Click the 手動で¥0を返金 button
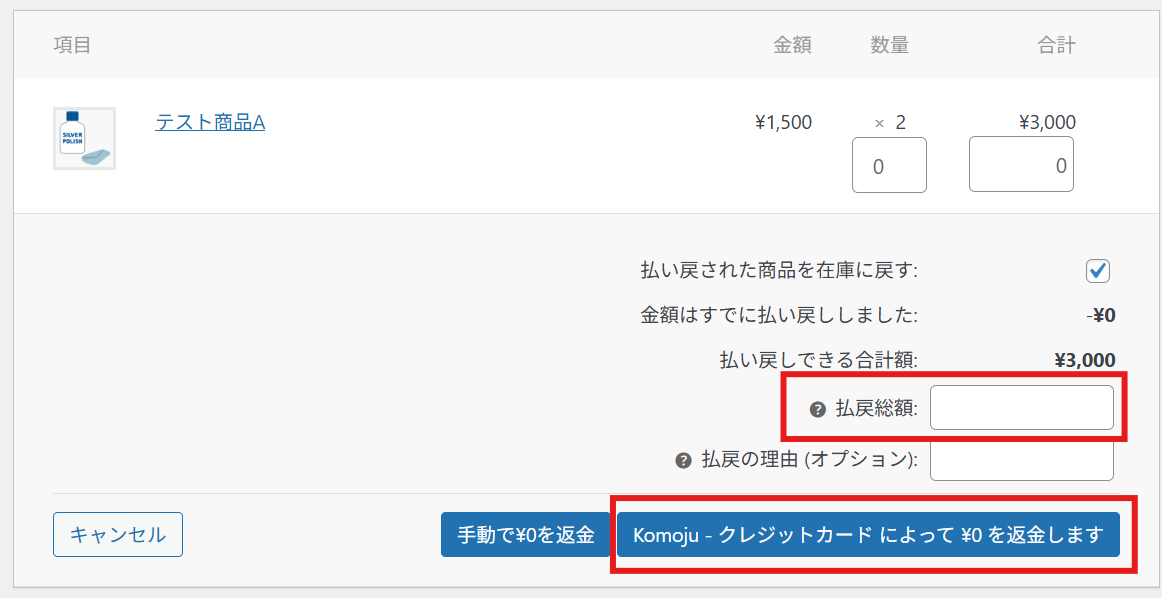The image size is (1162, 598). pyautogui.click(x=525, y=535)
